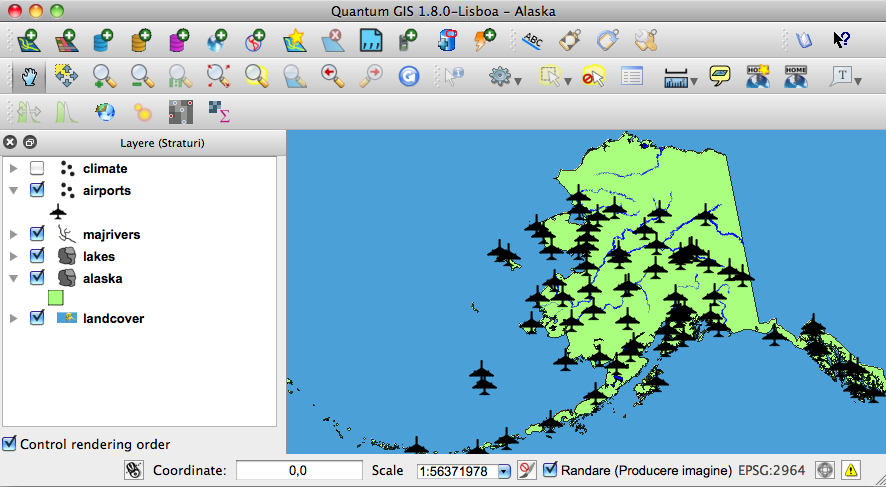Select the majrivers layer name
Viewport: 886px width, 487px height.
pos(111,234)
